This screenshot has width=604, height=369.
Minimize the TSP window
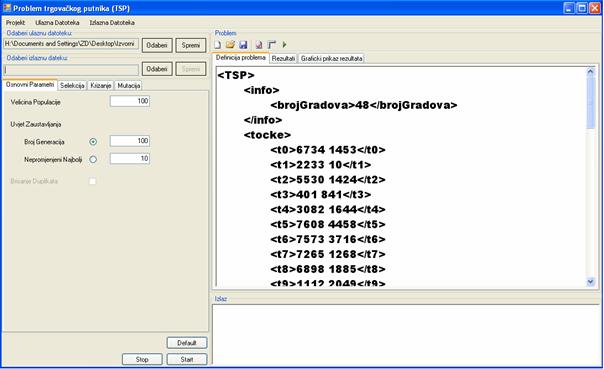[x=569, y=8]
